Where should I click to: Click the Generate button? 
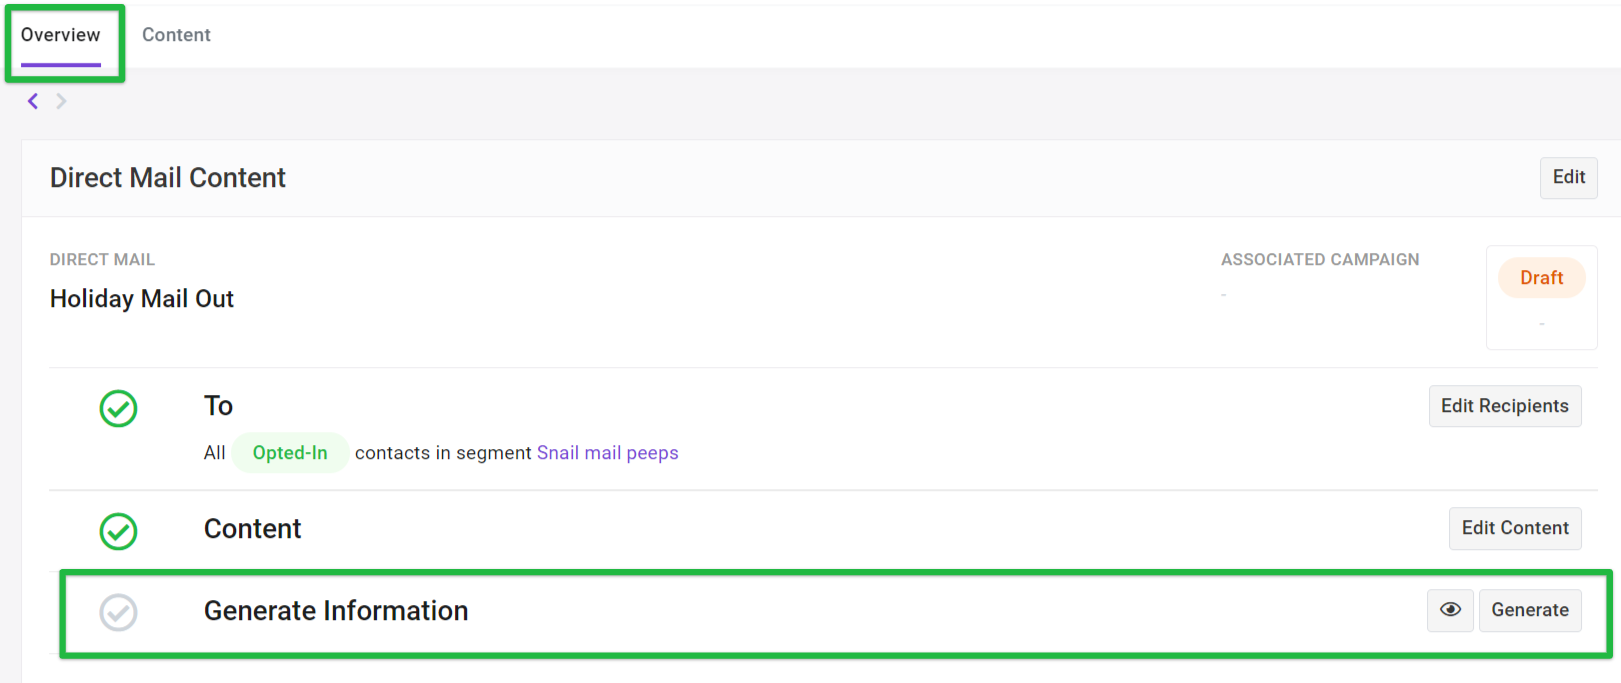(x=1530, y=610)
